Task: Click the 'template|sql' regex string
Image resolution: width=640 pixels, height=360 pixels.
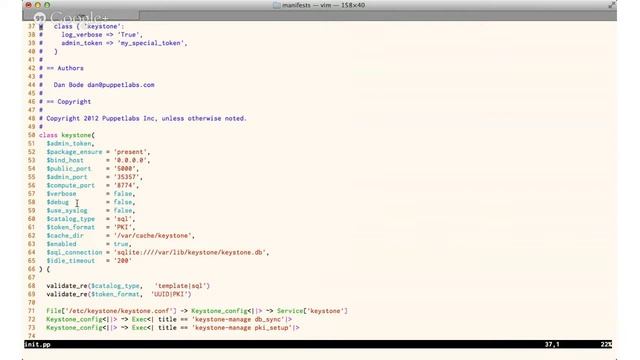Action: click(x=182, y=286)
